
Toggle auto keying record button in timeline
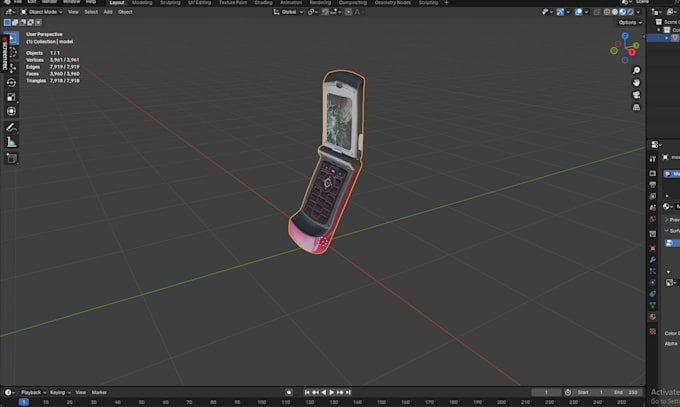[289, 392]
